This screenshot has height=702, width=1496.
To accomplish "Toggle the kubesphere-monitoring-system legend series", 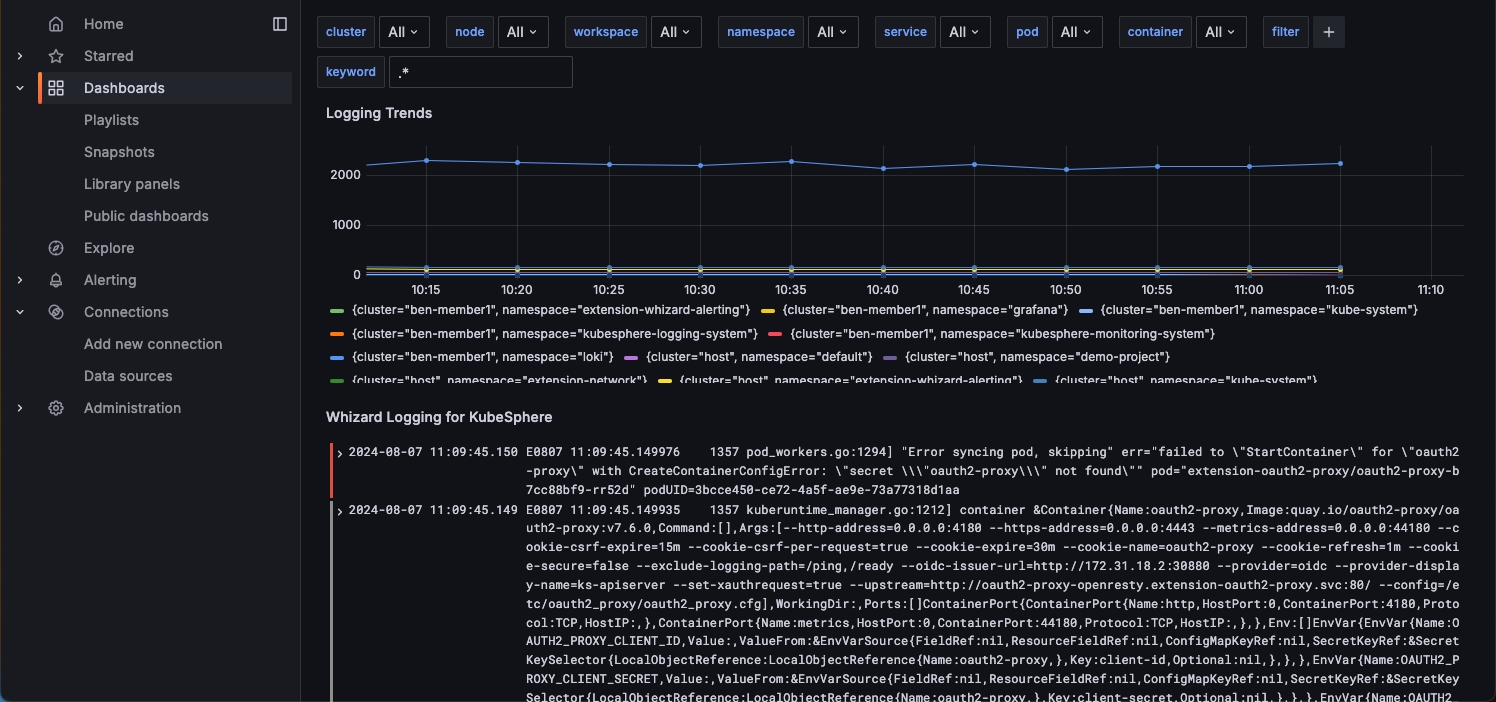I will coord(1001,333).
